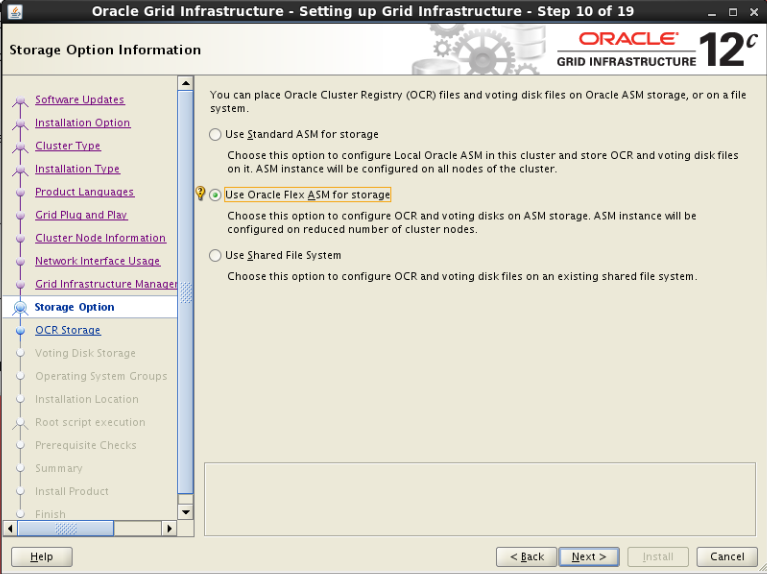Jump to the Cluster Type step
The width and height of the screenshot is (767, 574).
[x=68, y=145]
